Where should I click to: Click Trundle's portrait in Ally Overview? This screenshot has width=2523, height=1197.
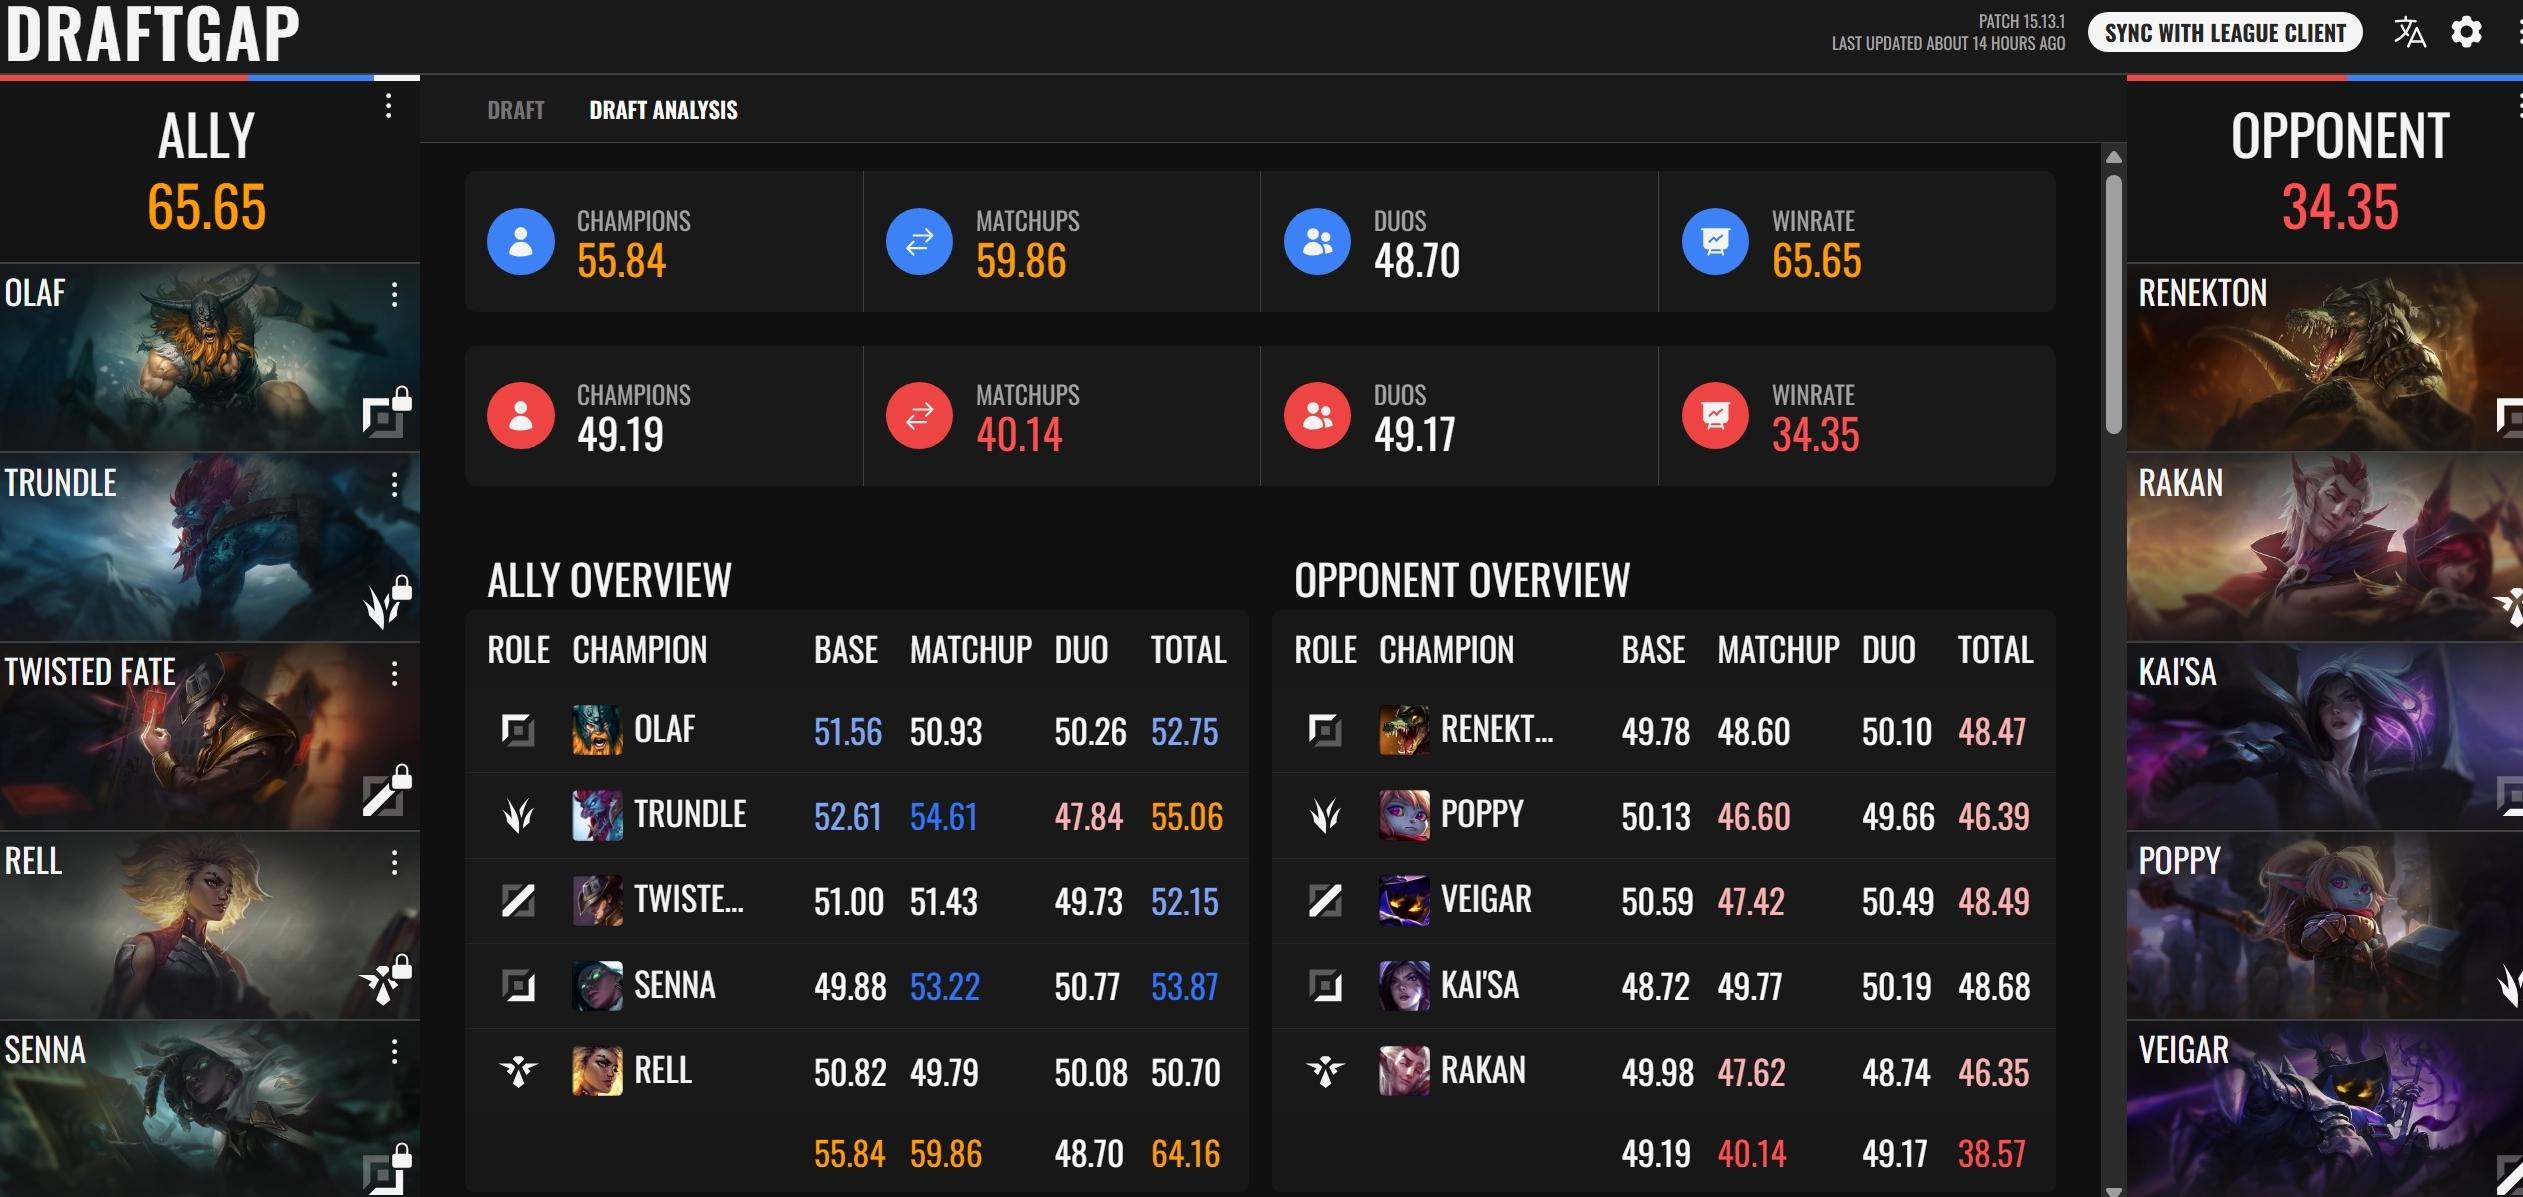[597, 815]
